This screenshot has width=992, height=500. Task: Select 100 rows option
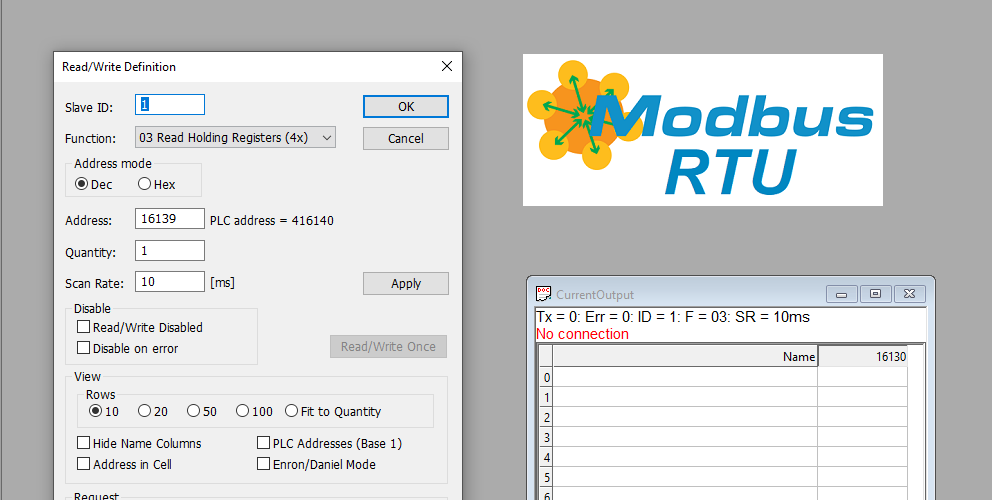point(254,411)
